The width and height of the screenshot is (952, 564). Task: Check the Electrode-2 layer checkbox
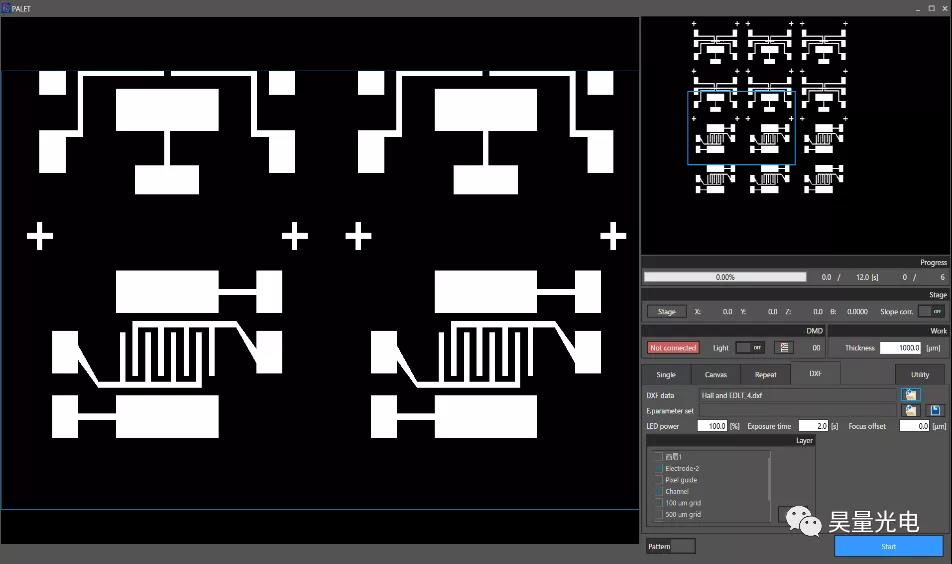659,468
